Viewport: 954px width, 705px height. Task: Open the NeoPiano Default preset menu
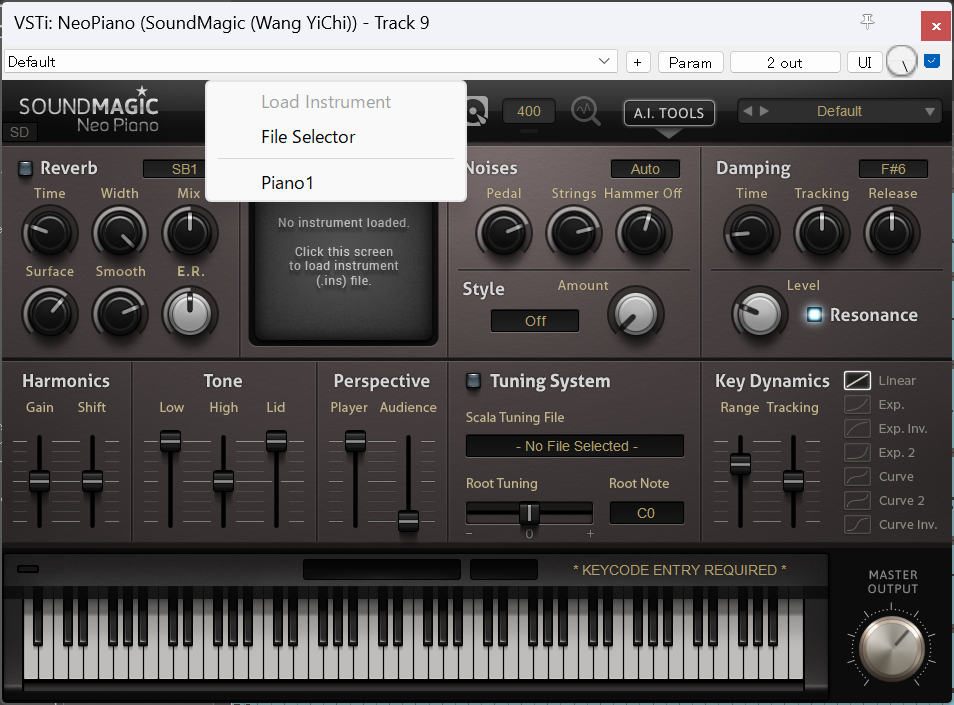click(x=839, y=111)
